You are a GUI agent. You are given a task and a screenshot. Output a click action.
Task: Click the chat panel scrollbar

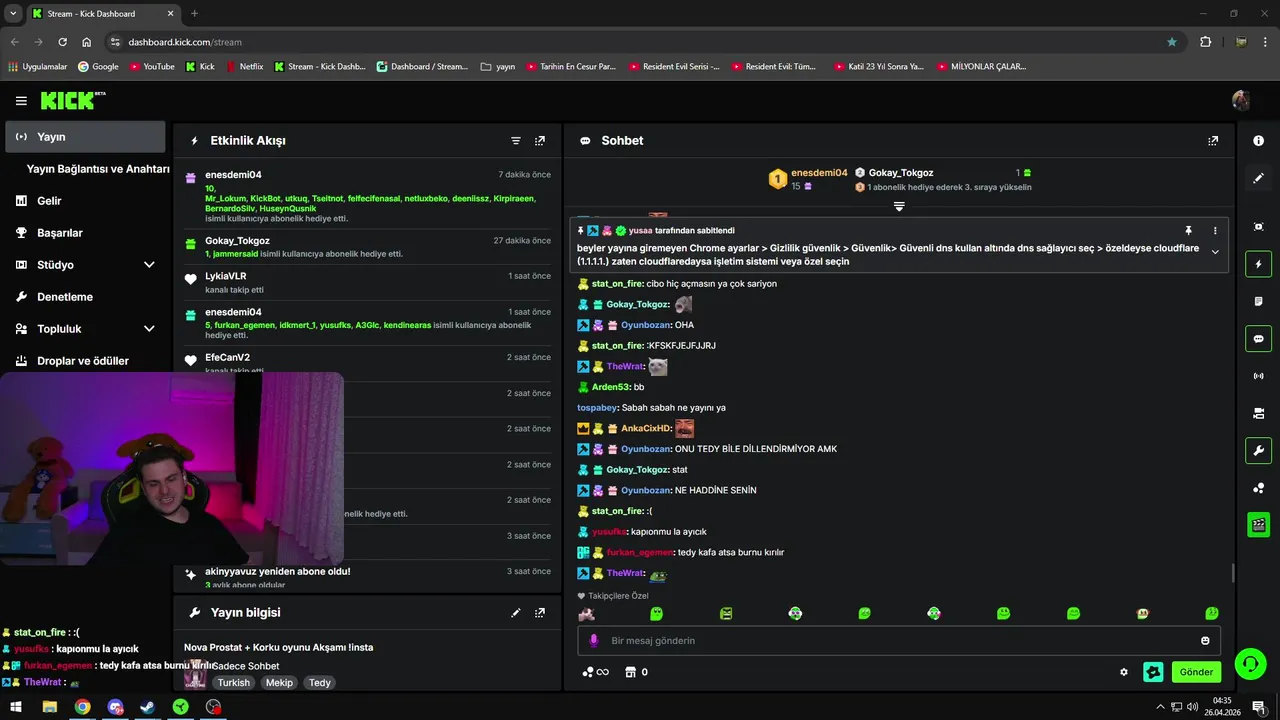1232,573
